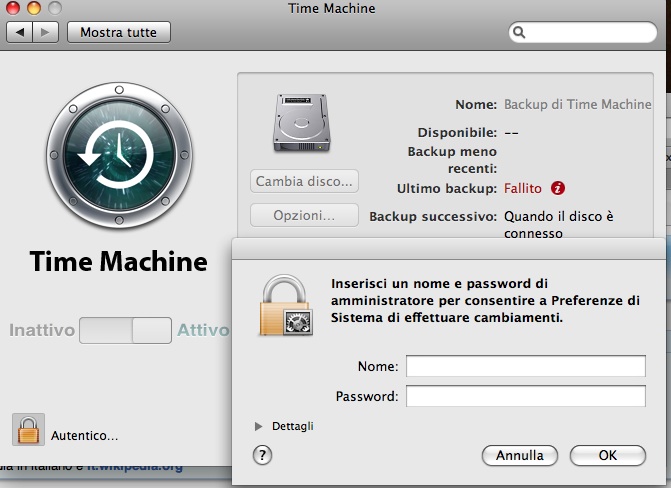Click the Inattivo label
This screenshot has height=488, width=671.
(x=42, y=330)
